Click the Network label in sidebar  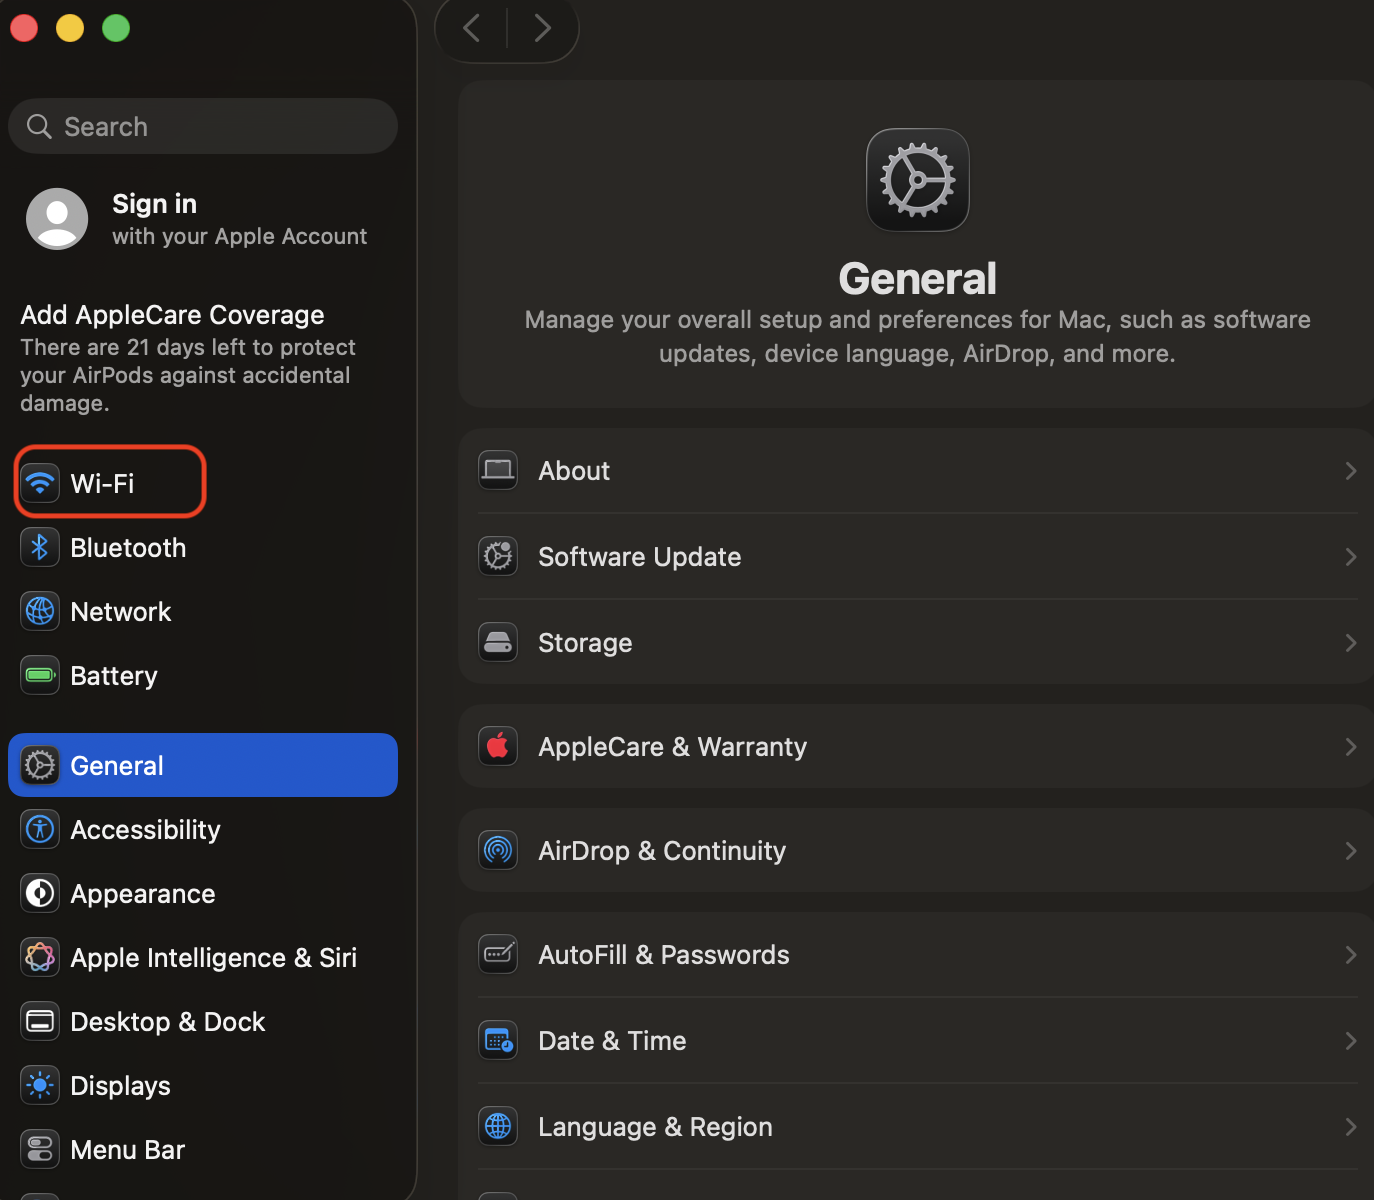[x=121, y=611]
